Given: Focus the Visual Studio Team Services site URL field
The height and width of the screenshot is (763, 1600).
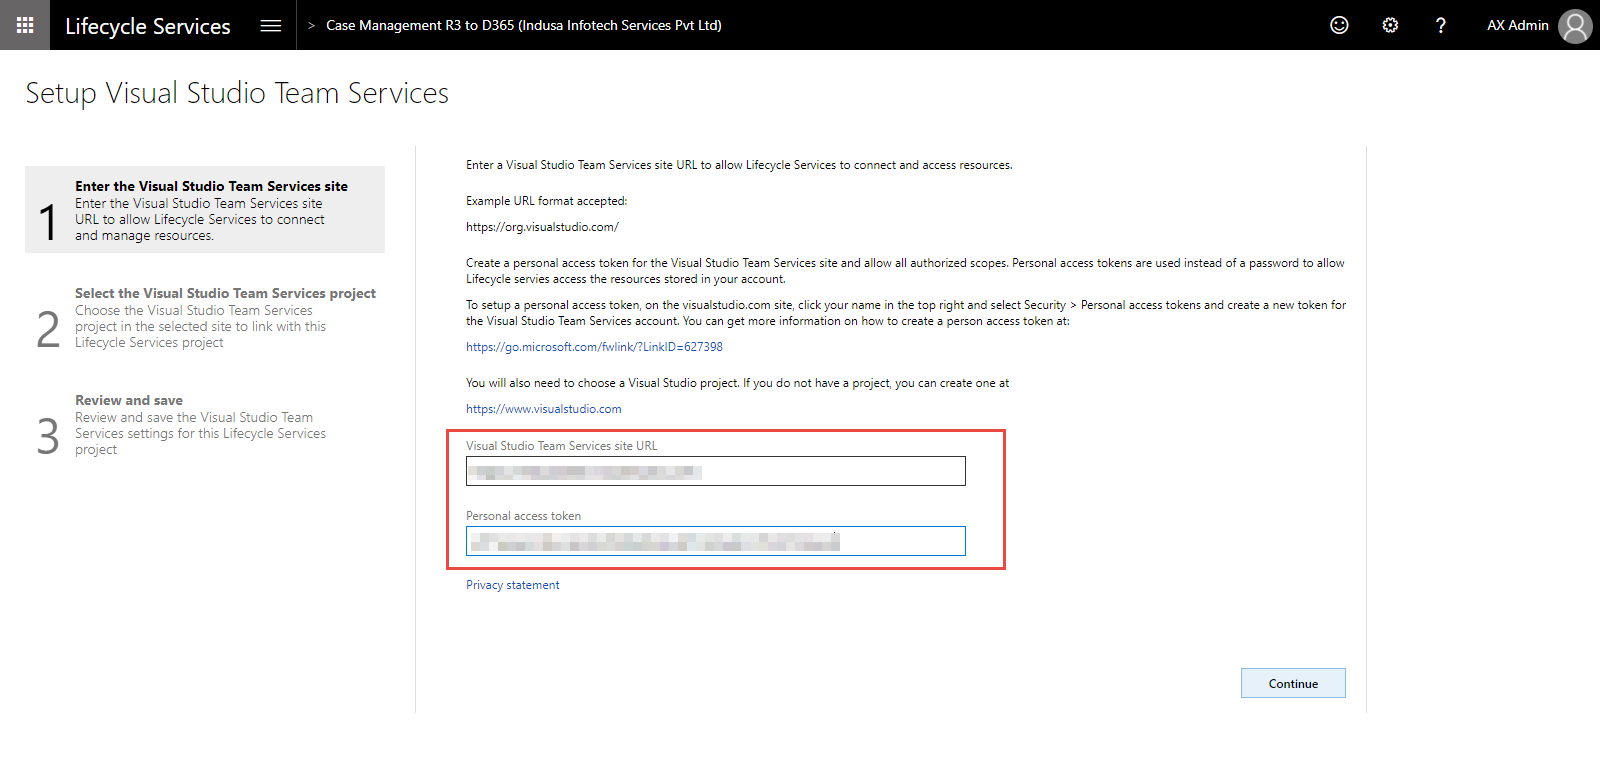Looking at the screenshot, I should click(716, 471).
